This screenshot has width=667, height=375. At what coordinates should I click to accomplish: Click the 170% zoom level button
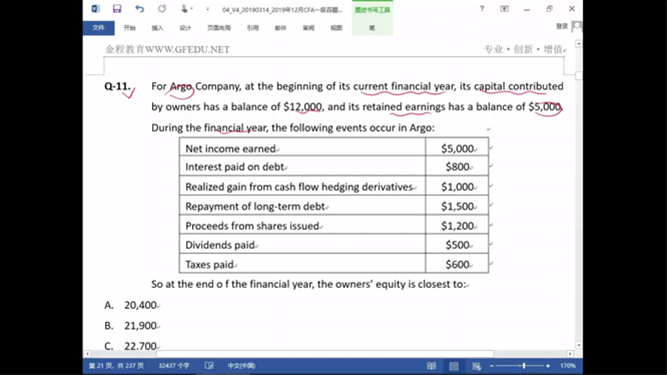(x=568, y=366)
